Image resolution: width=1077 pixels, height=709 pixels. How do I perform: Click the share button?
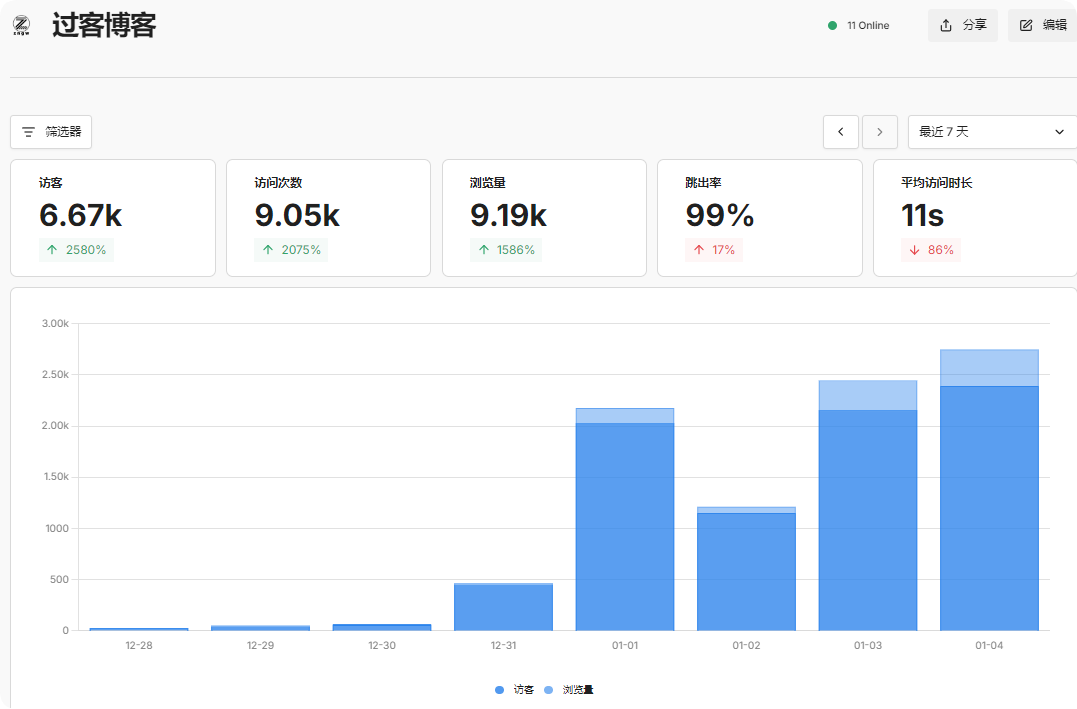(962, 25)
